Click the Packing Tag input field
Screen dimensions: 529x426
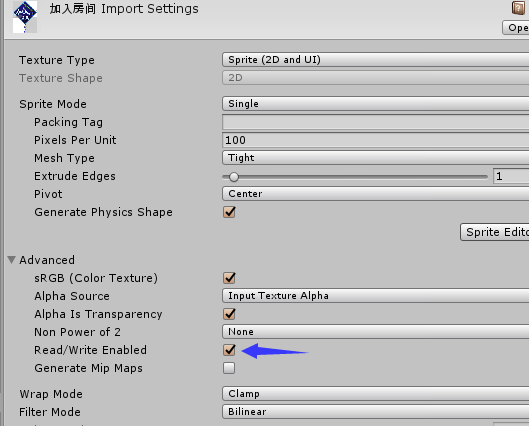tap(375, 122)
